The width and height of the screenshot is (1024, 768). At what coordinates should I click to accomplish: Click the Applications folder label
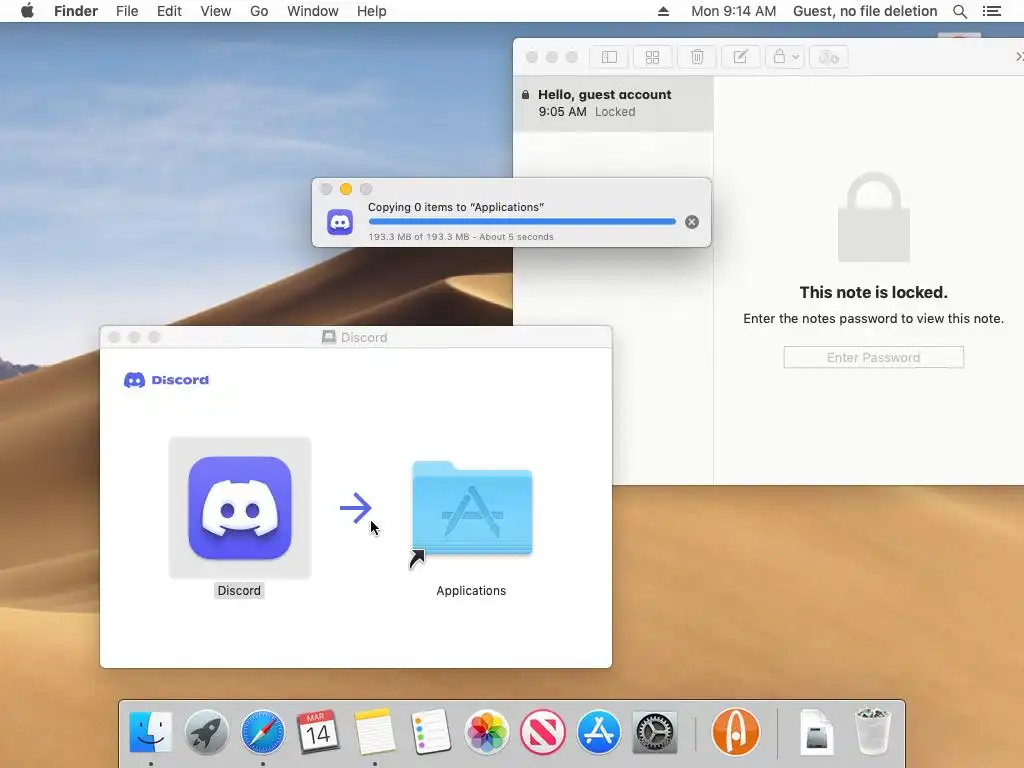point(471,590)
